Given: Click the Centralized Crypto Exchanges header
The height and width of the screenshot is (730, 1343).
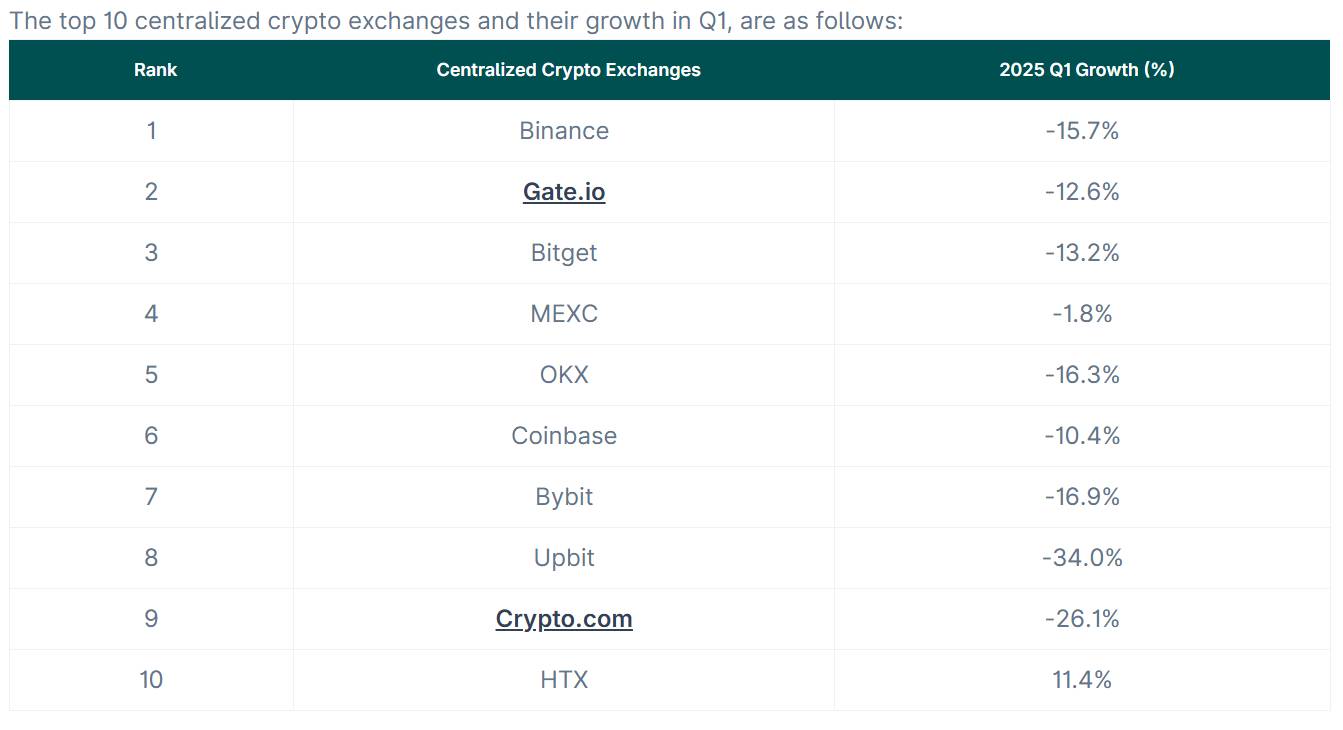Looking at the screenshot, I should click(568, 70).
